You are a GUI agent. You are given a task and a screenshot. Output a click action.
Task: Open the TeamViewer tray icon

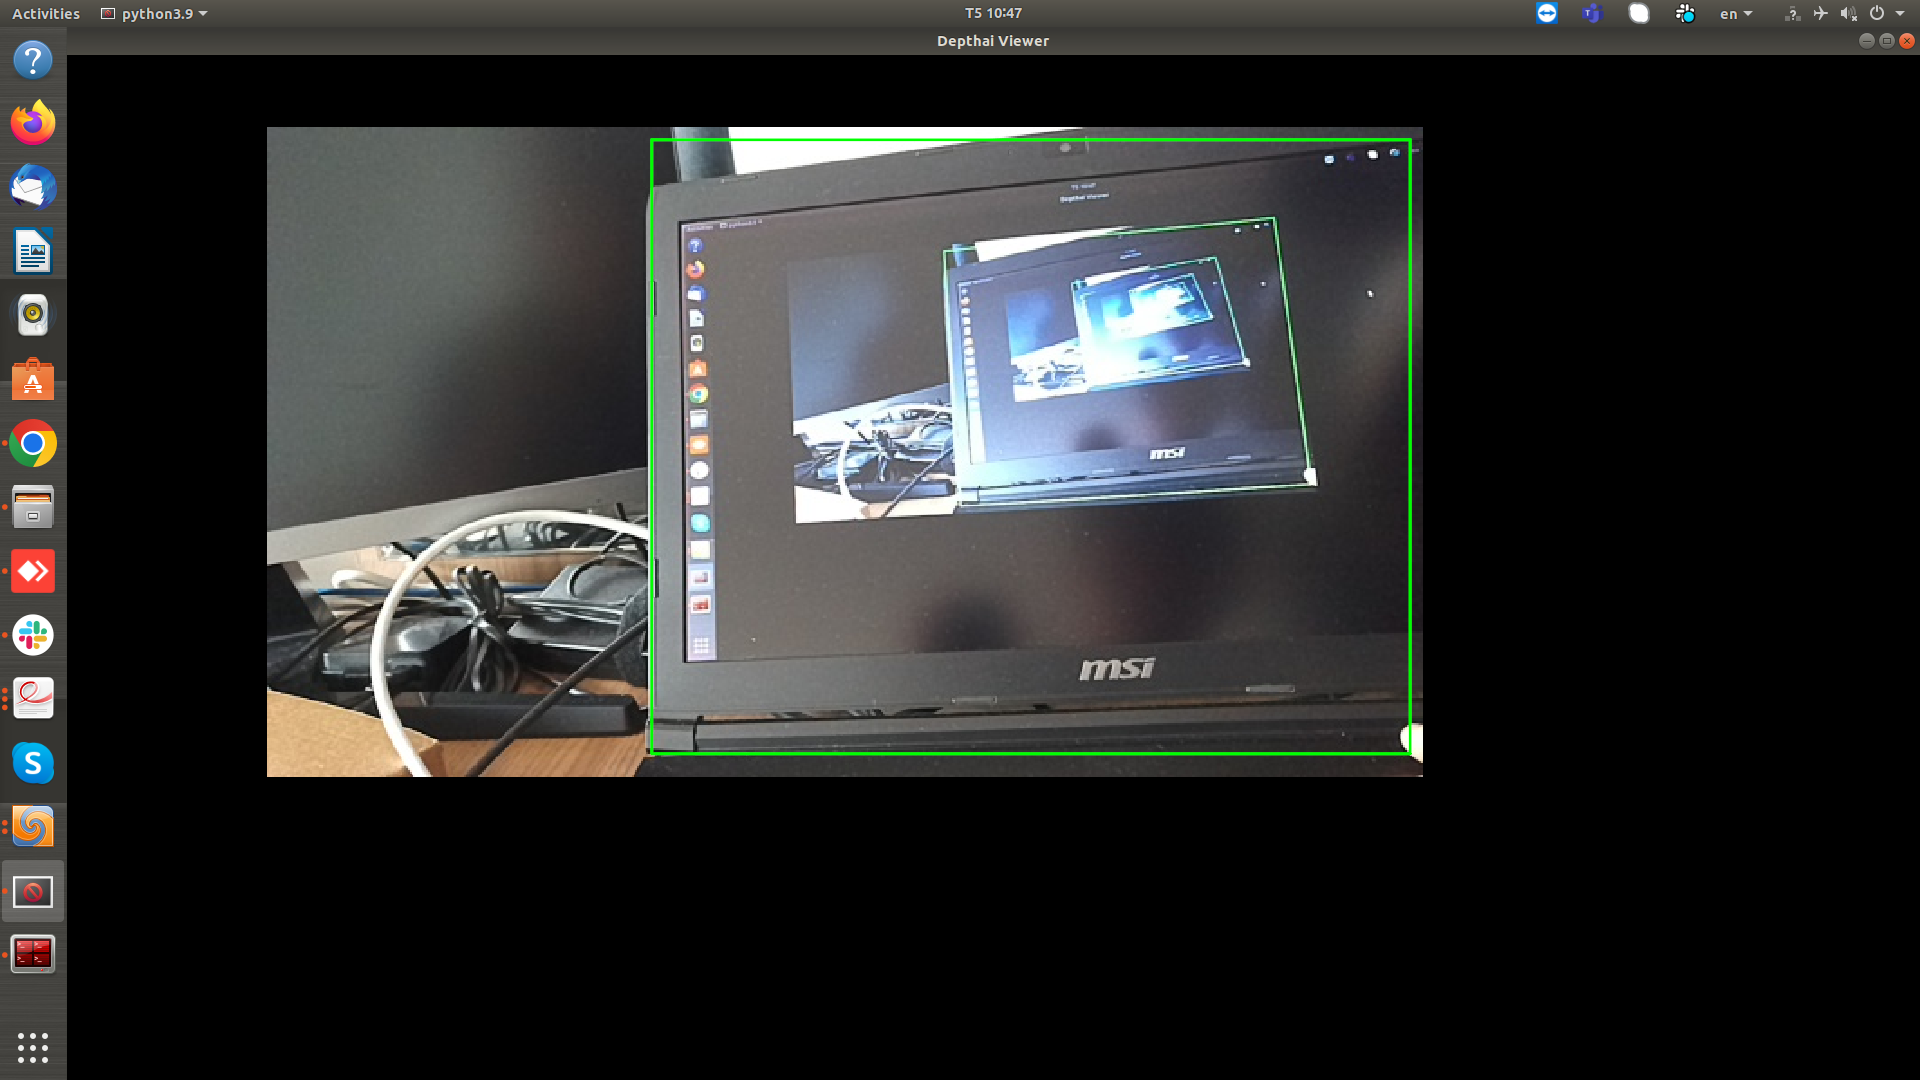(x=1546, y=13)
